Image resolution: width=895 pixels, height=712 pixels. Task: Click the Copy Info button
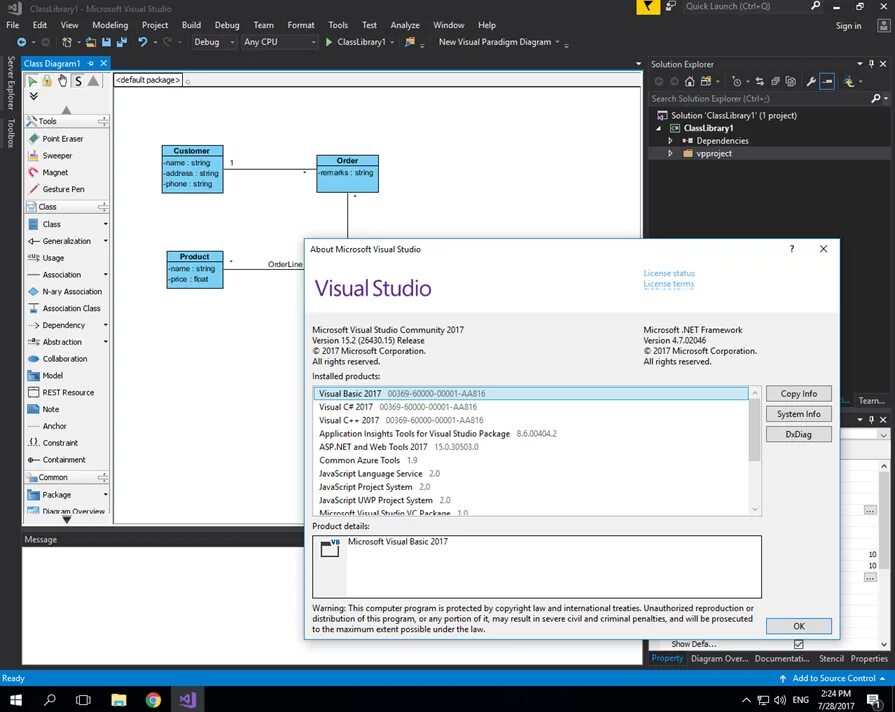[x=799, y=393]
